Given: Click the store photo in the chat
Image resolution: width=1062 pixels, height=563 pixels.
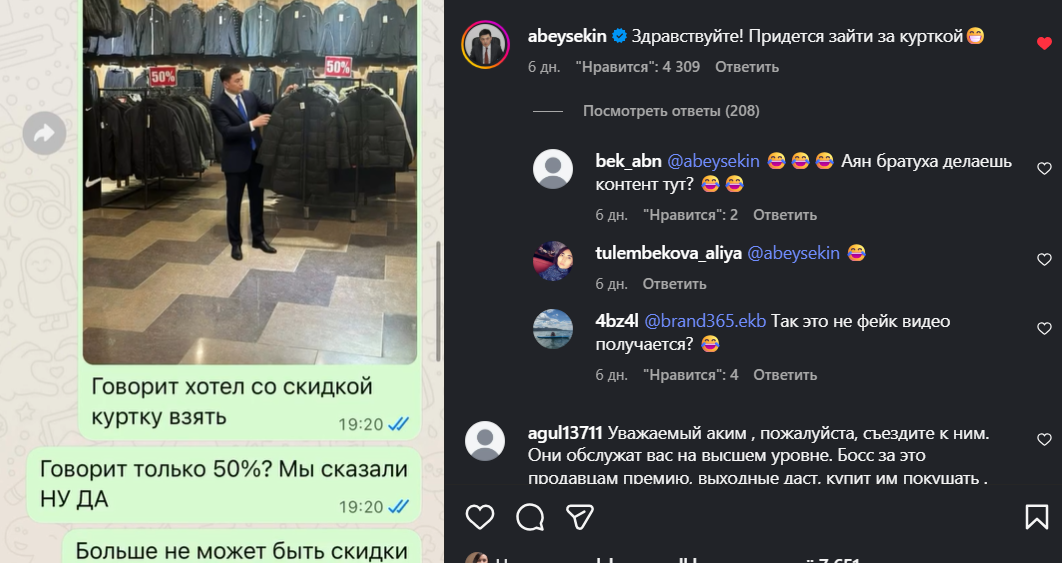Looking at the screenshot, I should pyautogui.click(x=250, y=182).
